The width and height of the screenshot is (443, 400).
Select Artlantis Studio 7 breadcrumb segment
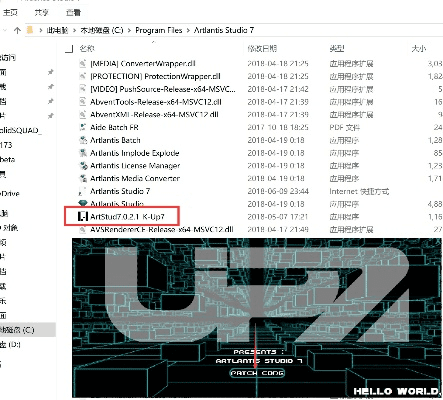click(224, 30)
